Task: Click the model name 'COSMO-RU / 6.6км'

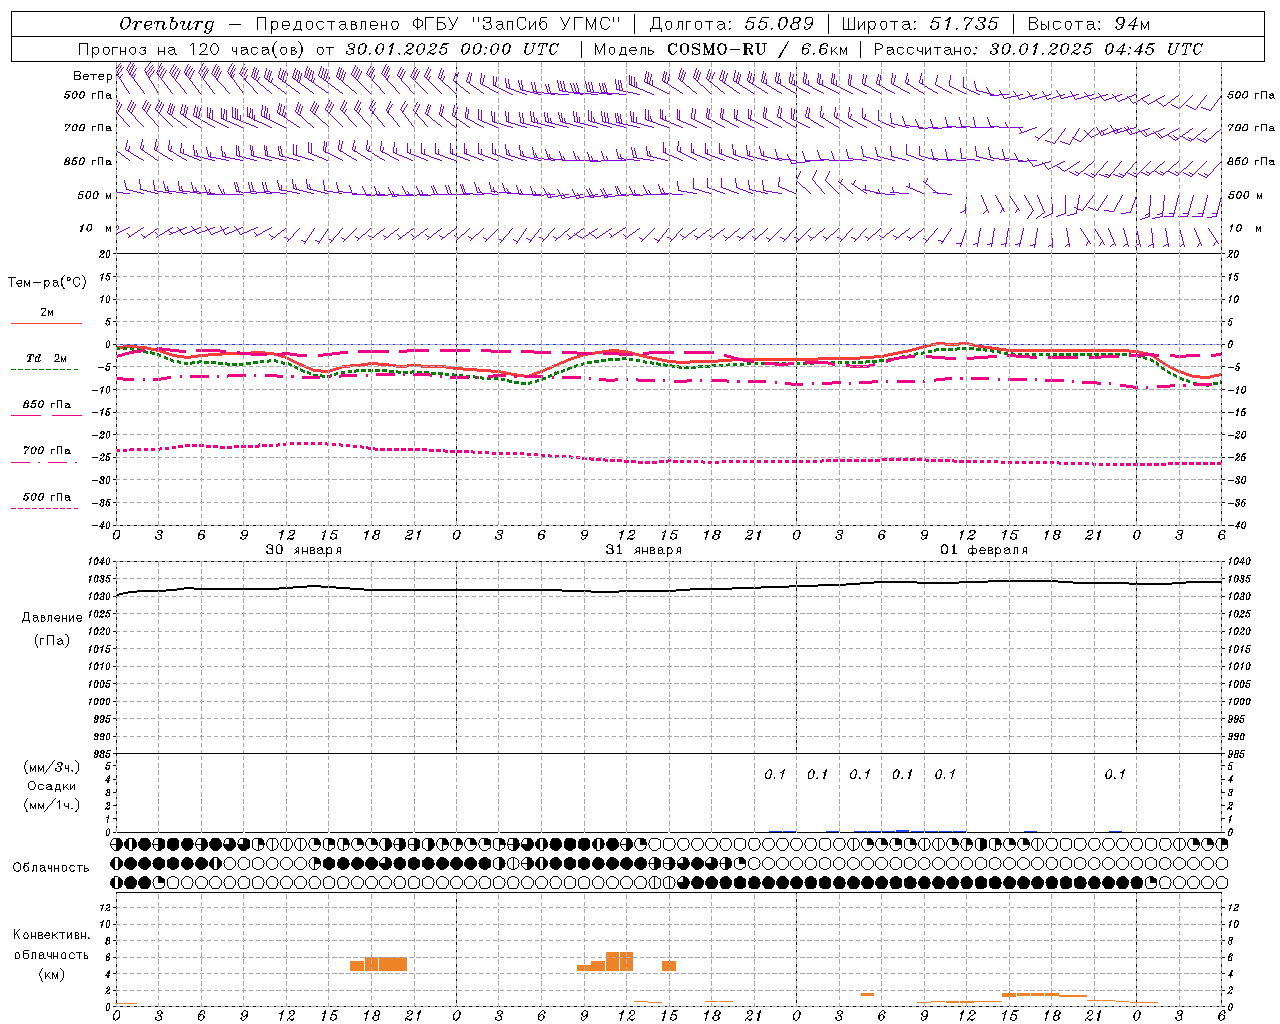Action: pyautogui.click(x=757, y=49)
